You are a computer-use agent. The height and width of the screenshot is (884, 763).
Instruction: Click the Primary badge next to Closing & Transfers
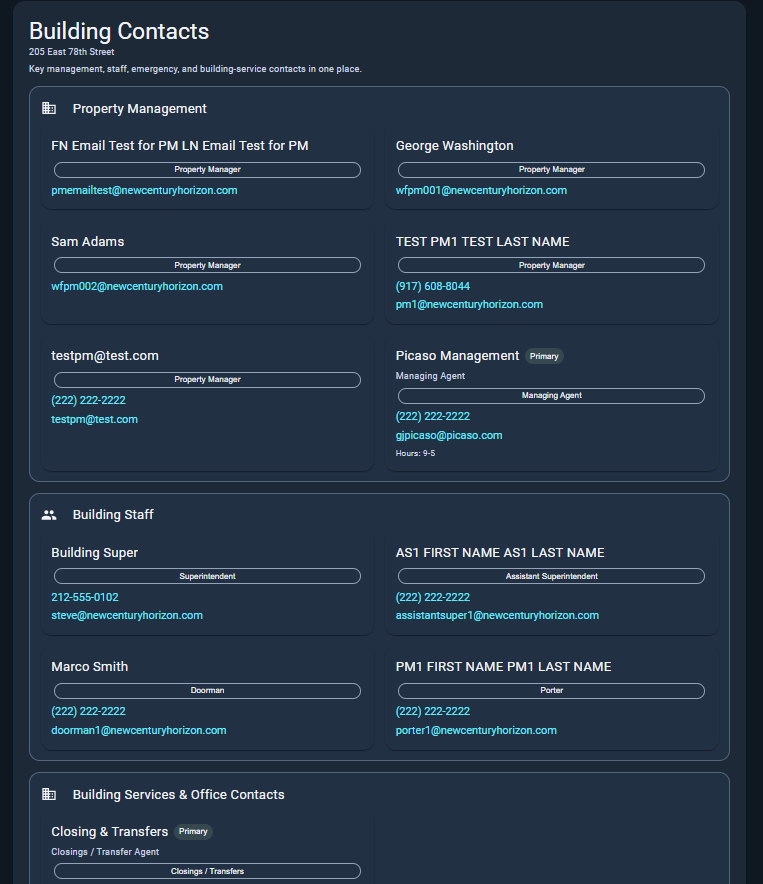(x=193, y=832)
